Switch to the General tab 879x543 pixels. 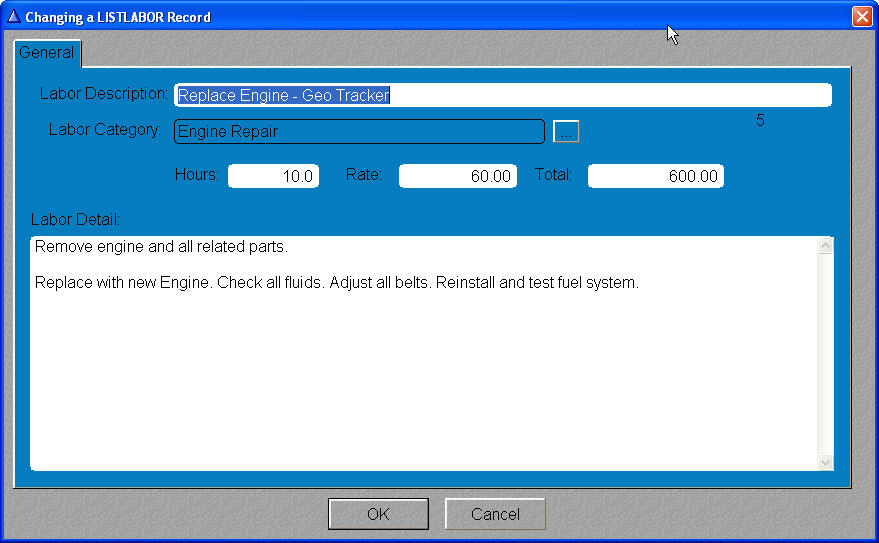pyautogui.click(x=47, y=53)
